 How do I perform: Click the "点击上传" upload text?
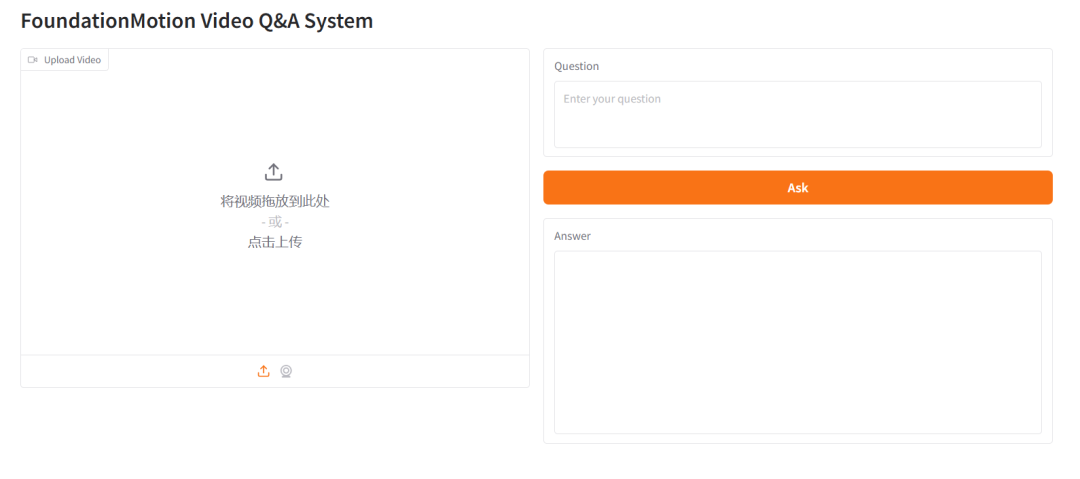click(274, 242)
